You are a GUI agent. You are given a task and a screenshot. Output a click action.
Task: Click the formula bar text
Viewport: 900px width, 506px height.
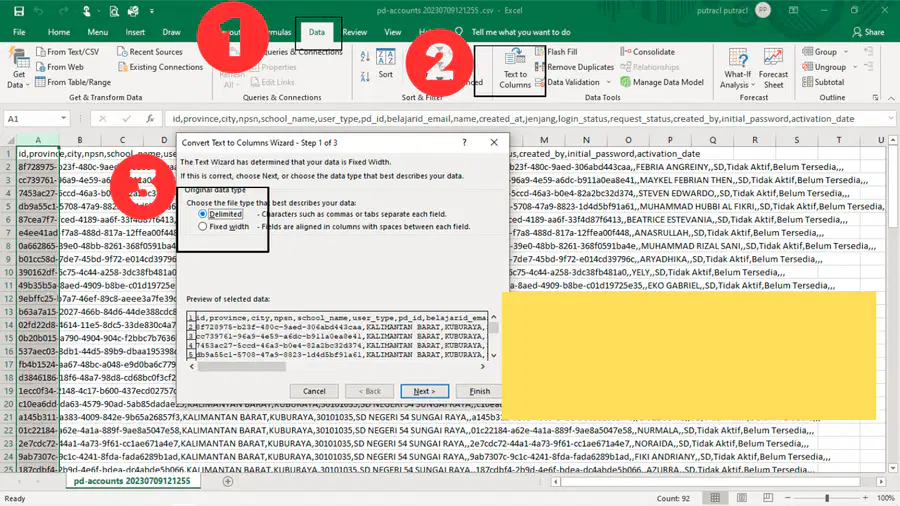[x=513, y=119]
